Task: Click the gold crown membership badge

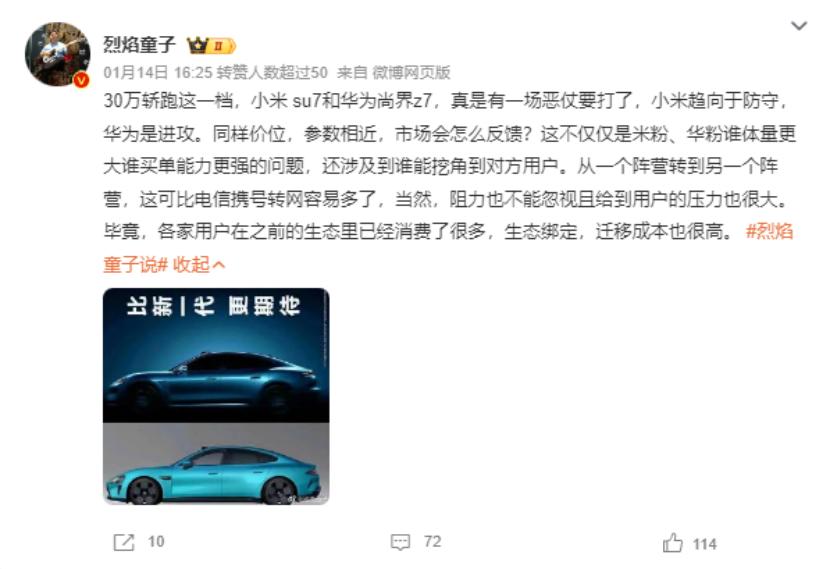Action: click(x=210, y=46)
